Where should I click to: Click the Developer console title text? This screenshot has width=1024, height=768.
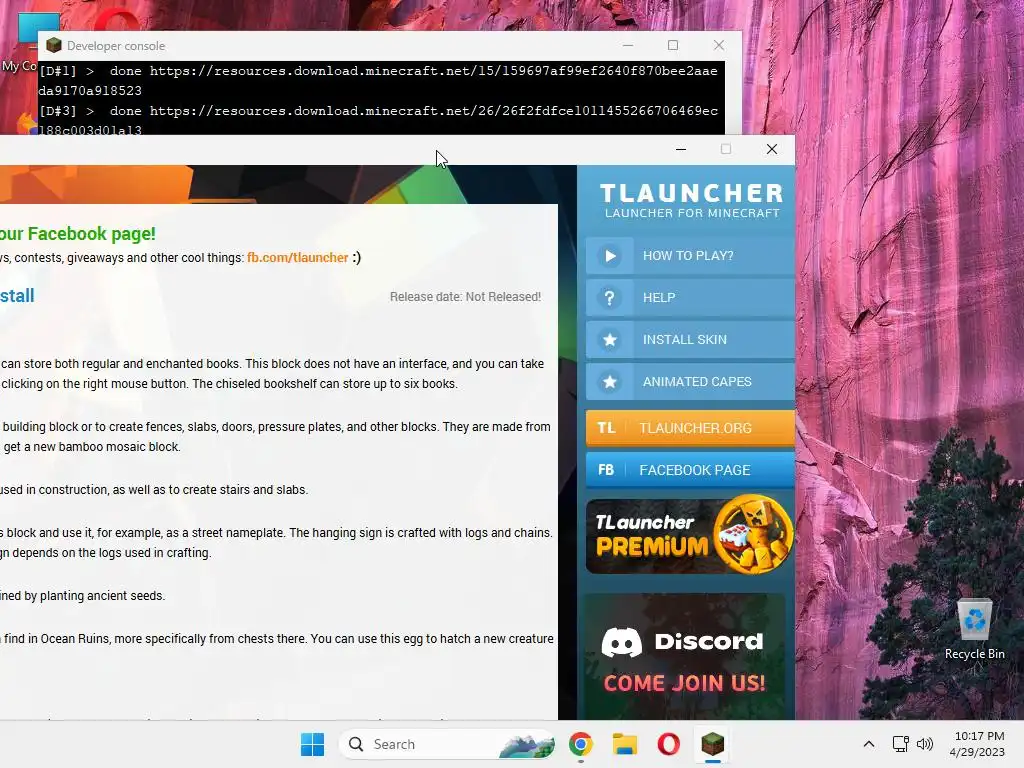click(116, 46)
